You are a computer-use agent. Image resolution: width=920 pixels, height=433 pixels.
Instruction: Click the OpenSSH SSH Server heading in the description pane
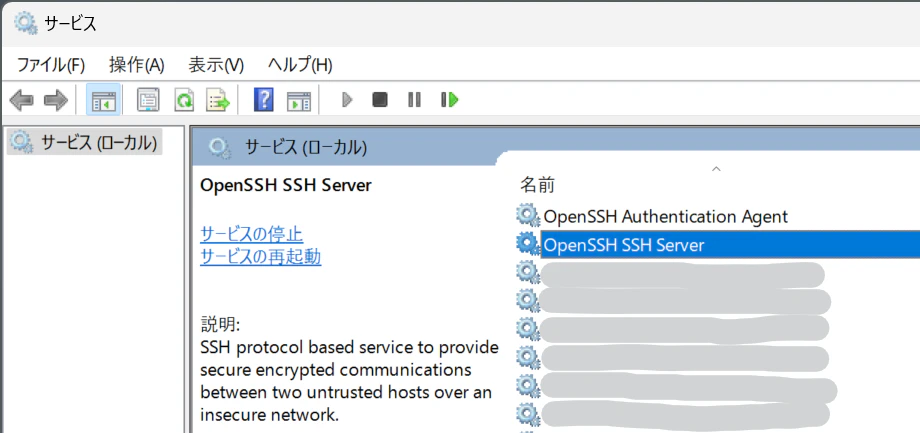click(286, 185)
